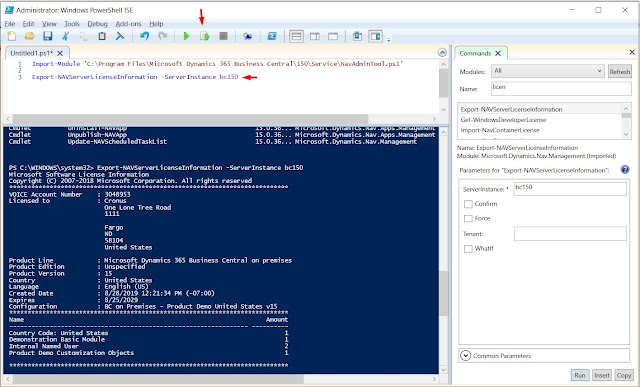Click the Unpublish-NAVApp console entry
The height and width of the screenshot is (387, 640).
click(x=97, y=135)
